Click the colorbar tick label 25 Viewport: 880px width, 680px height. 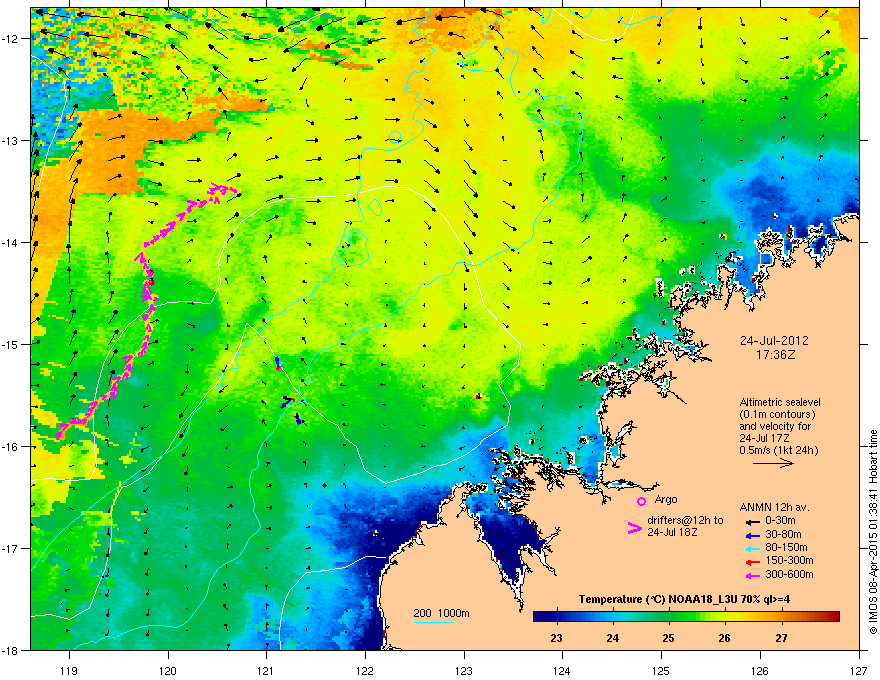[x=668, y=638]
